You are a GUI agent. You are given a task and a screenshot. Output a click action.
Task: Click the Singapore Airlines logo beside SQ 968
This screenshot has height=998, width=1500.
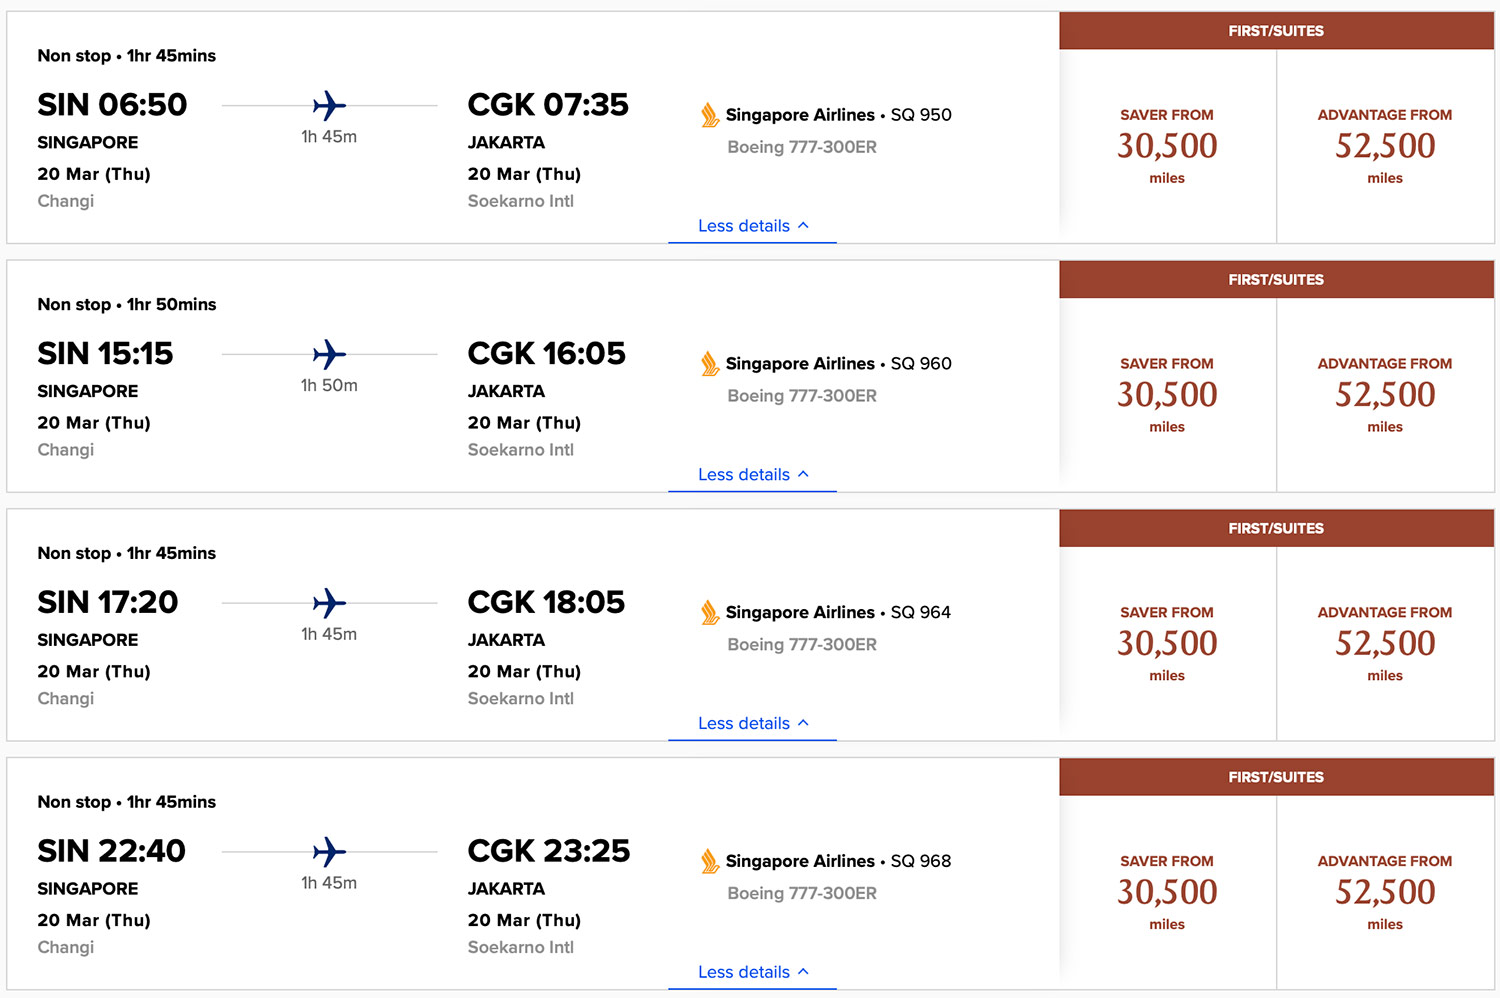710,862
